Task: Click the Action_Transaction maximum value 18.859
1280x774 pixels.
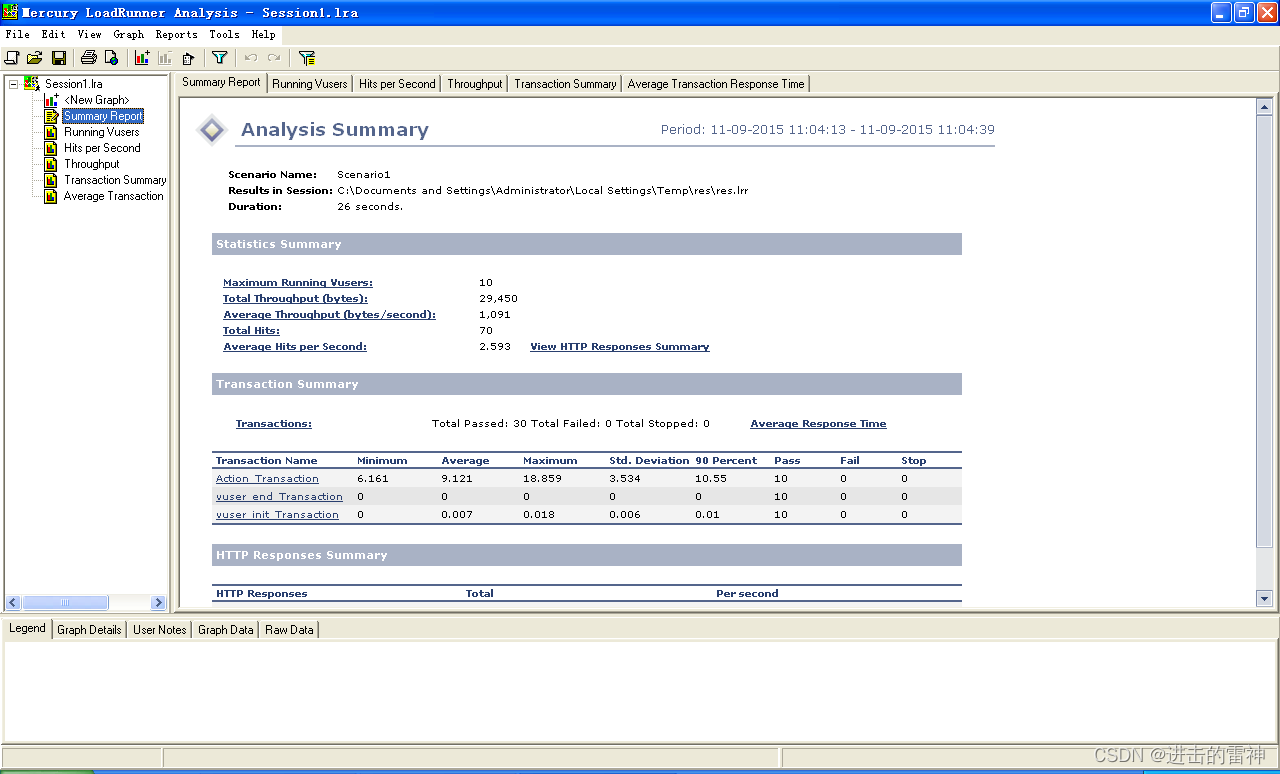Action: point(542,479)
